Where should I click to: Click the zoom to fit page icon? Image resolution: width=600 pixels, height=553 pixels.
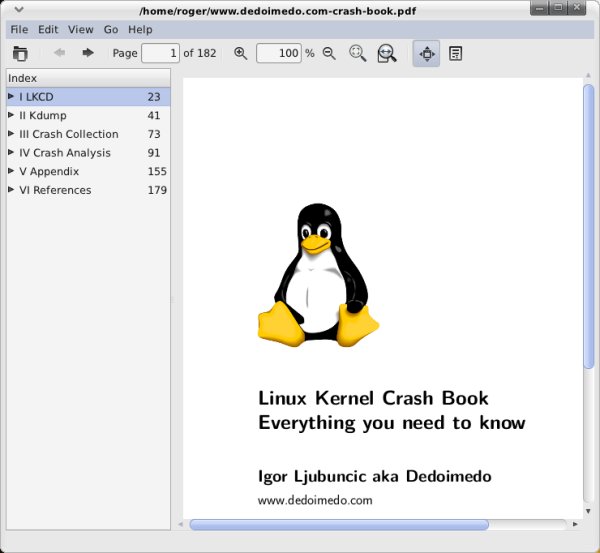click(357, 53)
